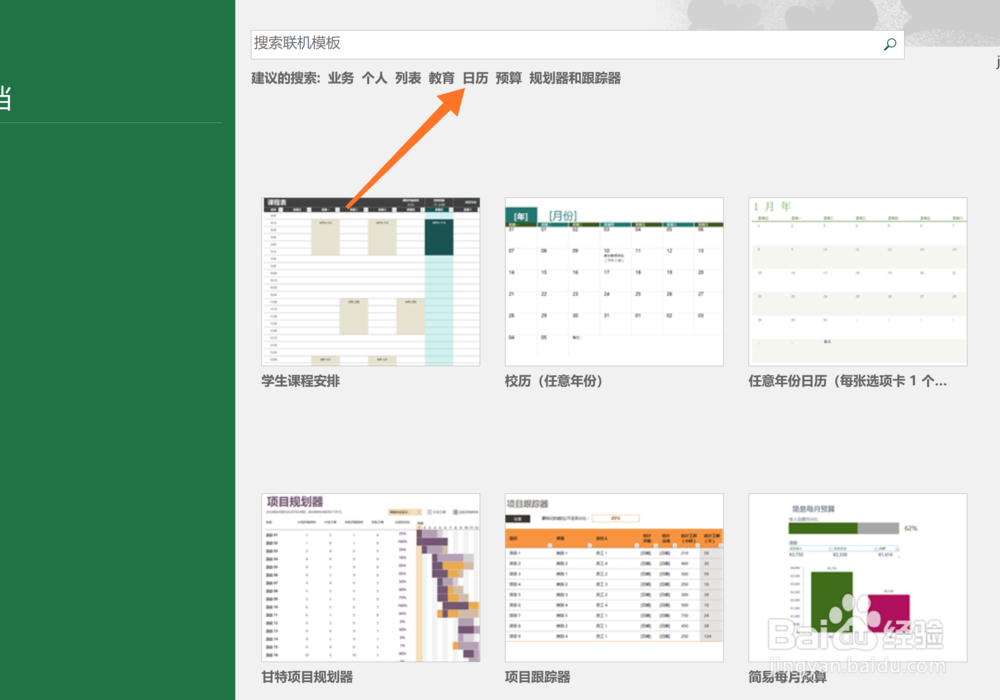Screen dimensions: 1000x700
Task: Open the 校历（任意年份）template thumbnail
Action: (614, 280)
